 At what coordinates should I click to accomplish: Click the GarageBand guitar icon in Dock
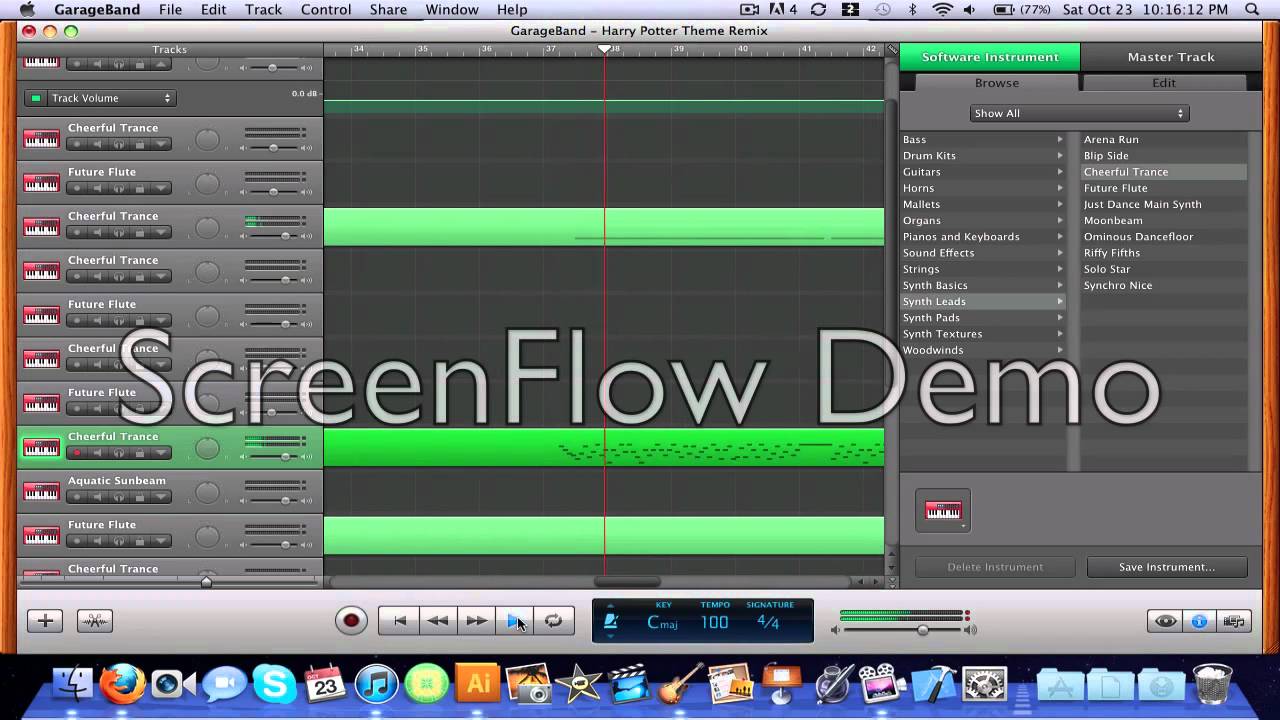(x=681, y=685)
